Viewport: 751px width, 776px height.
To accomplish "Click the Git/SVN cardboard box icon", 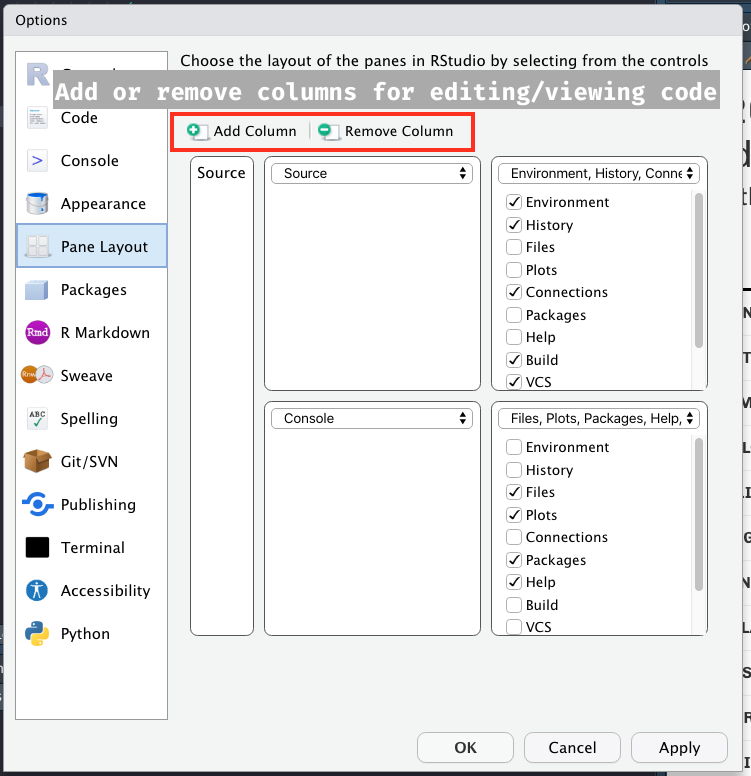I will pyautogui.click(x=37, y=461).
